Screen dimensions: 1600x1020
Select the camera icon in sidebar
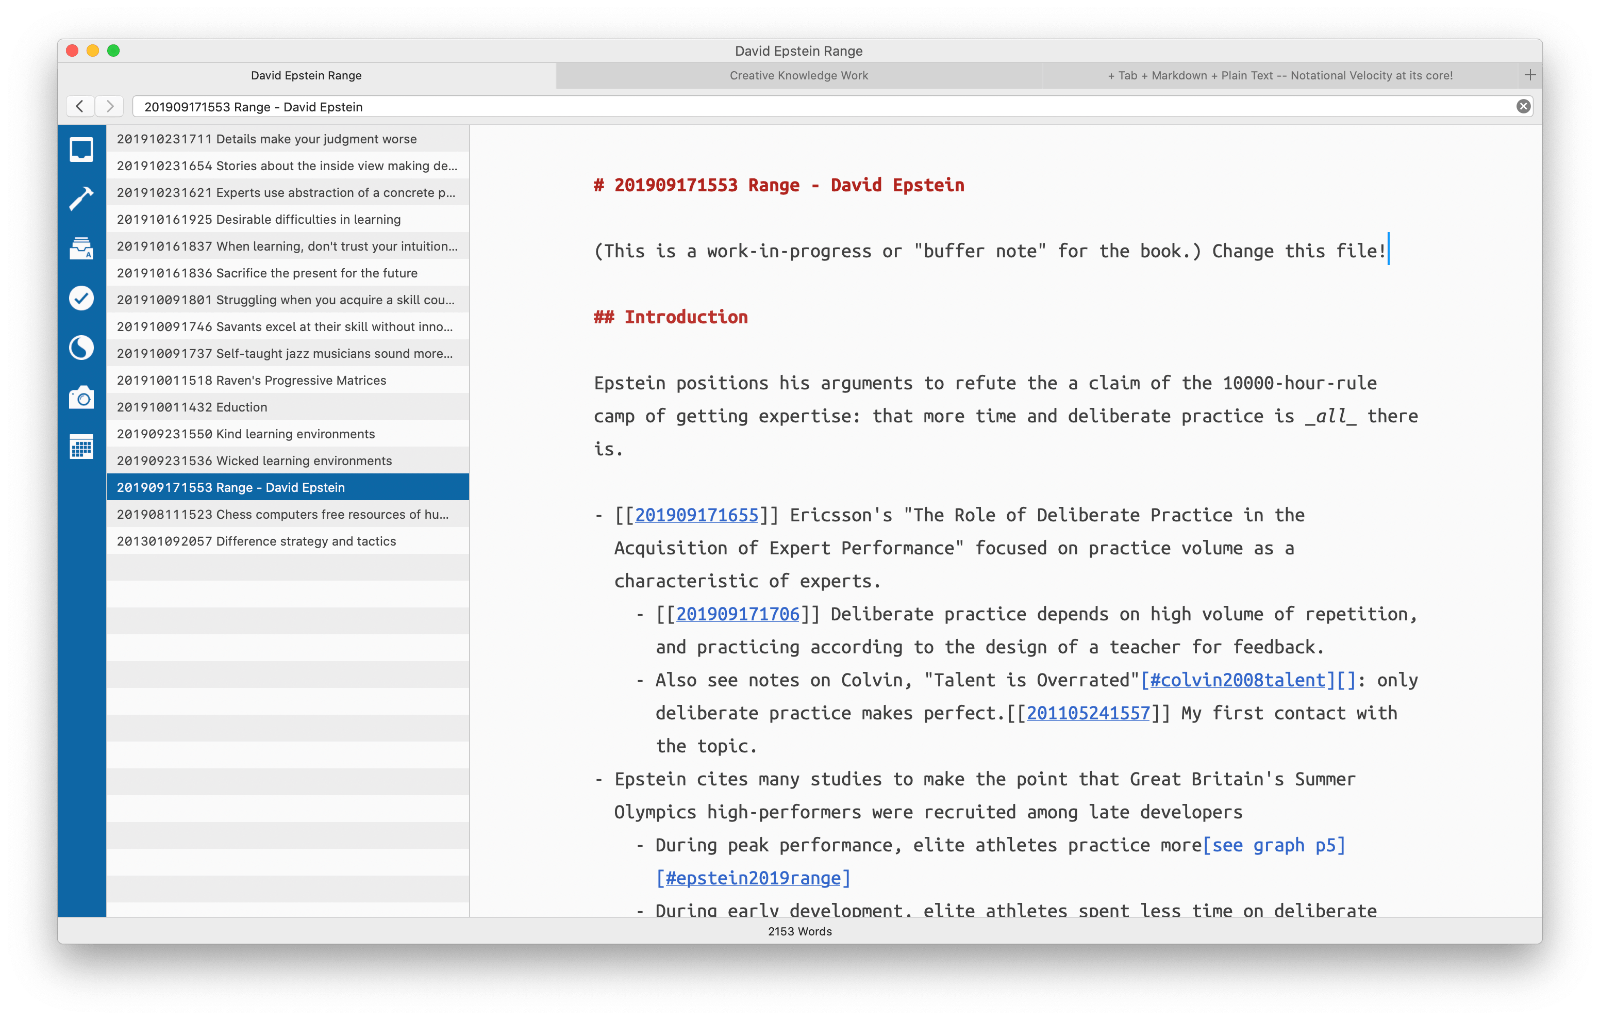[82, 397]
